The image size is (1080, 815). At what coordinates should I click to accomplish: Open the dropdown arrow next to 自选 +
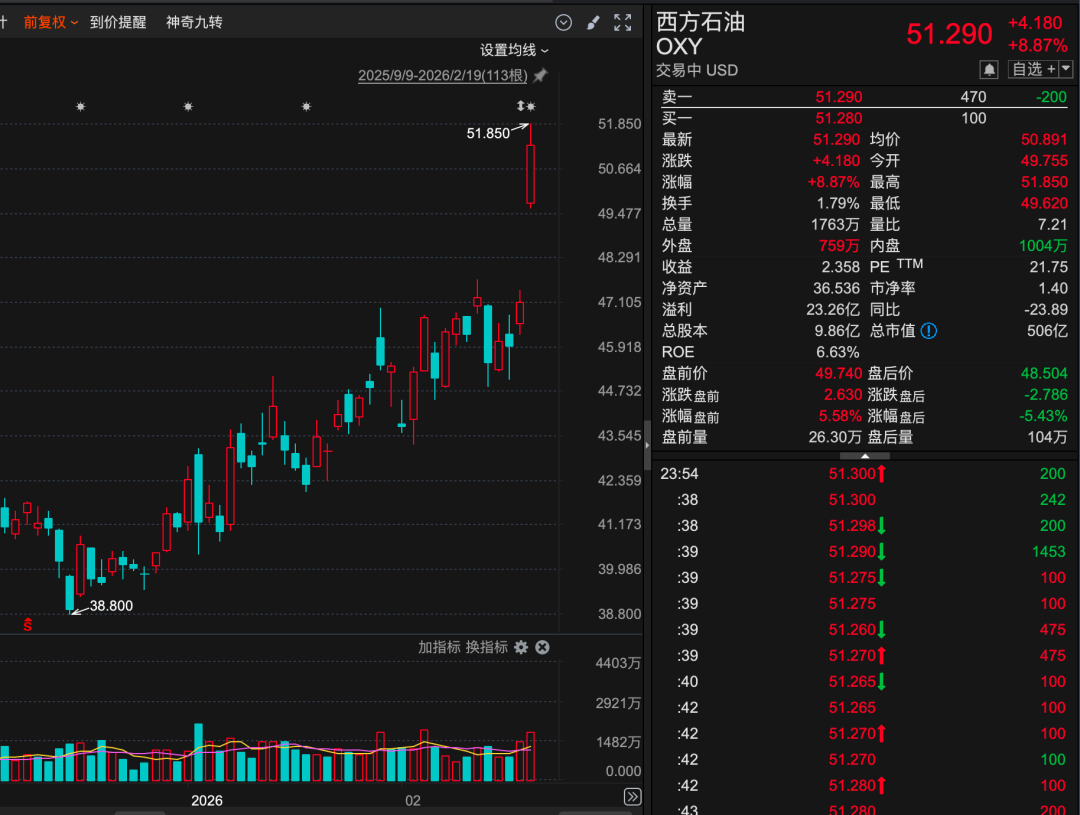pos(1066,69)
